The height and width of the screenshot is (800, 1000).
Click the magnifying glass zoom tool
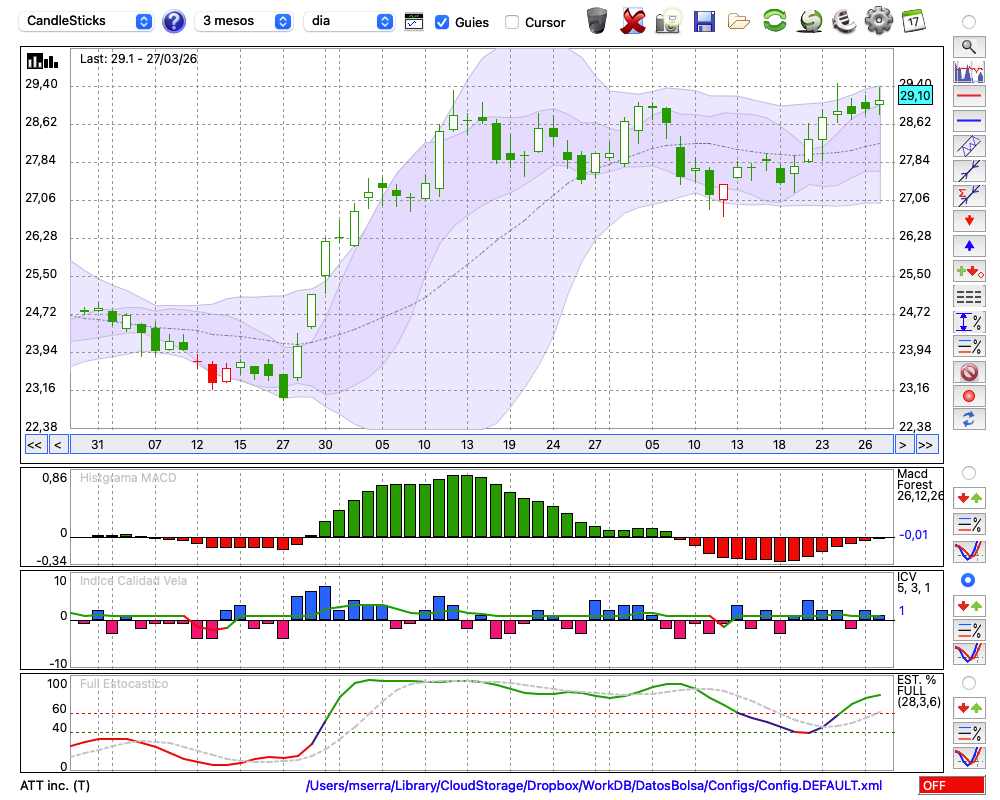pos(968,46)
